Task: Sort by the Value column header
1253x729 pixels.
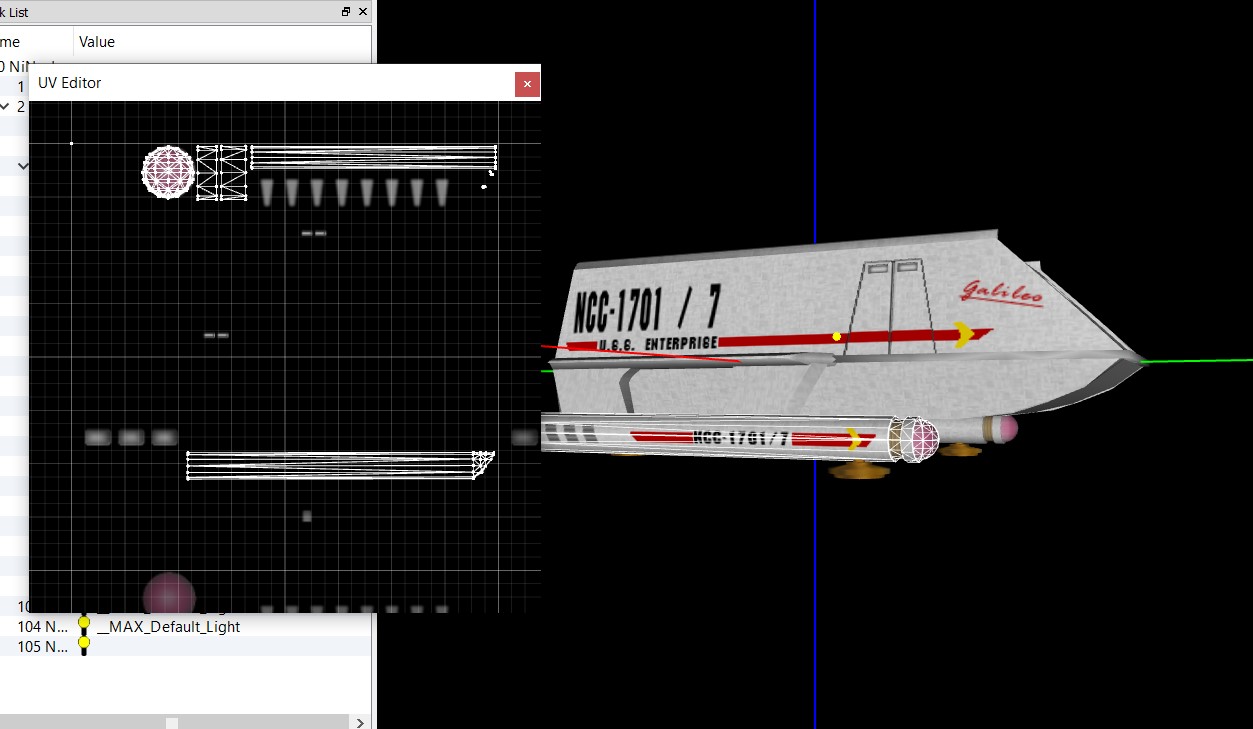Action: pyautogui.click(x=97, y=42)
